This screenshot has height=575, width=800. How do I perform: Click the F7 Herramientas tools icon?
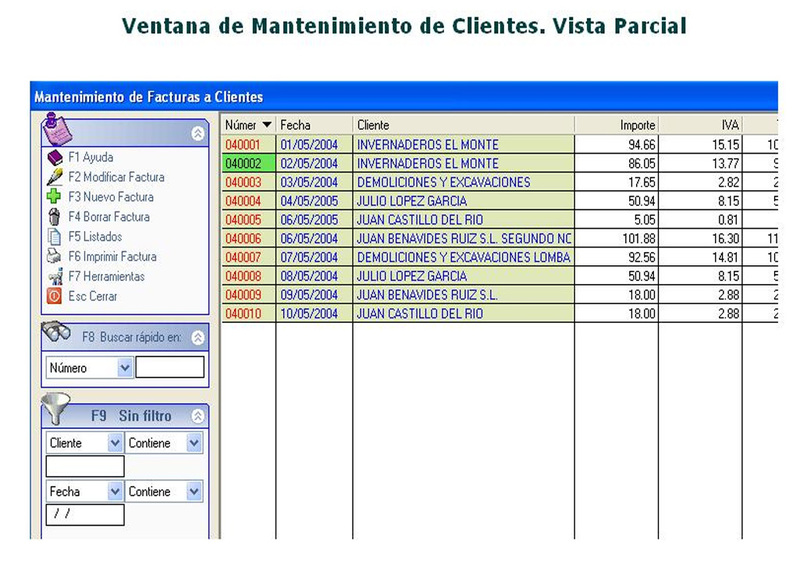pyautogui.click(x=55, y=277)
